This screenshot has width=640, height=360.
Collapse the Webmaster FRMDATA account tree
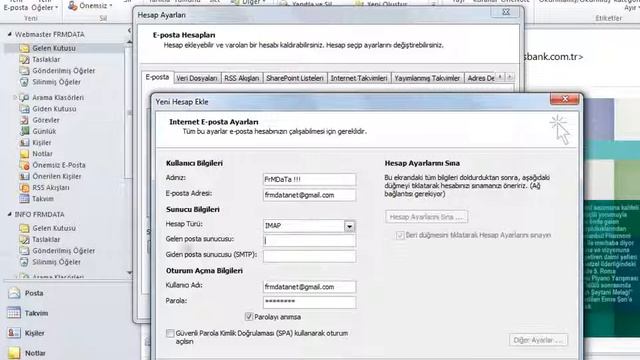coord(9,35)
